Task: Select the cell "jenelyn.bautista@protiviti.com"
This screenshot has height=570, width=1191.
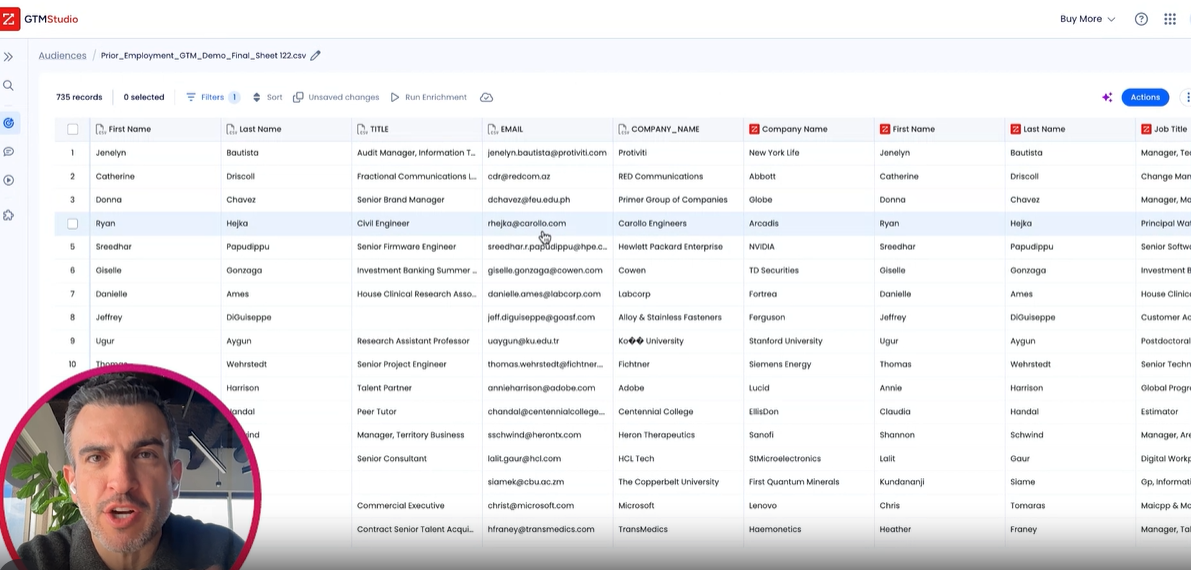Action: point(547,153)
